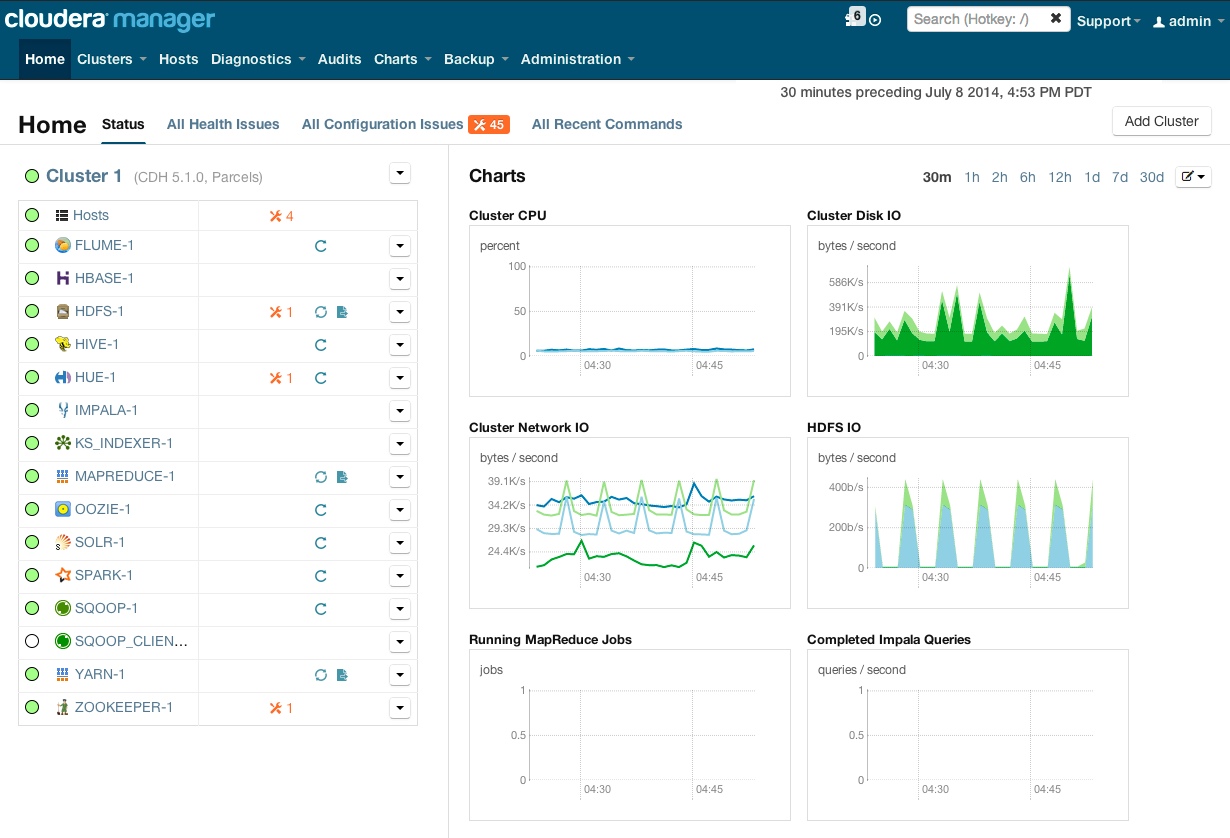Click the refresh icon in the YARN-1 row
This screenshot has width=1230, height=838.
pos(321,675)
